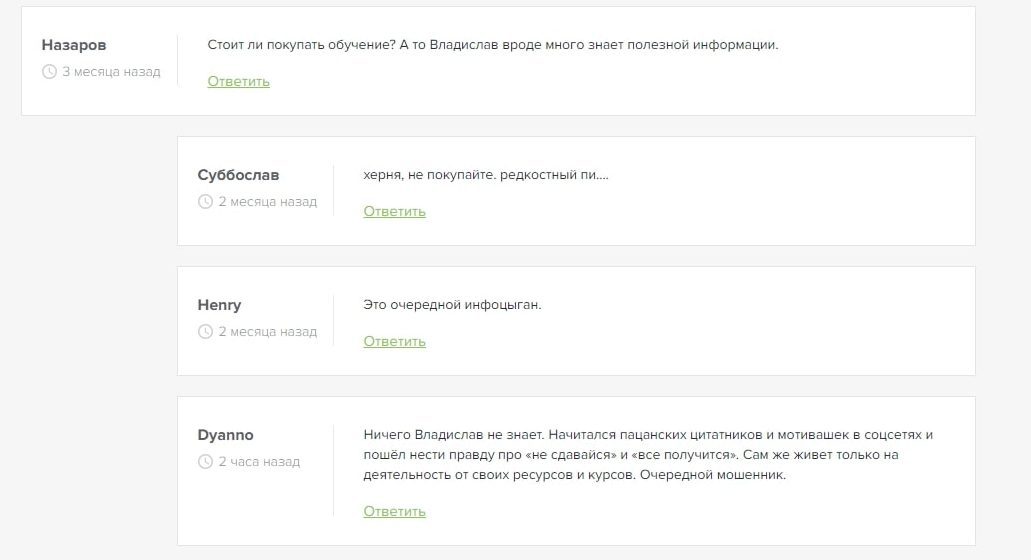Click the '2 часа назад' timestamp
Image resolution: width=1031 pixels, height=560 pixels.
tap(259, 462)
